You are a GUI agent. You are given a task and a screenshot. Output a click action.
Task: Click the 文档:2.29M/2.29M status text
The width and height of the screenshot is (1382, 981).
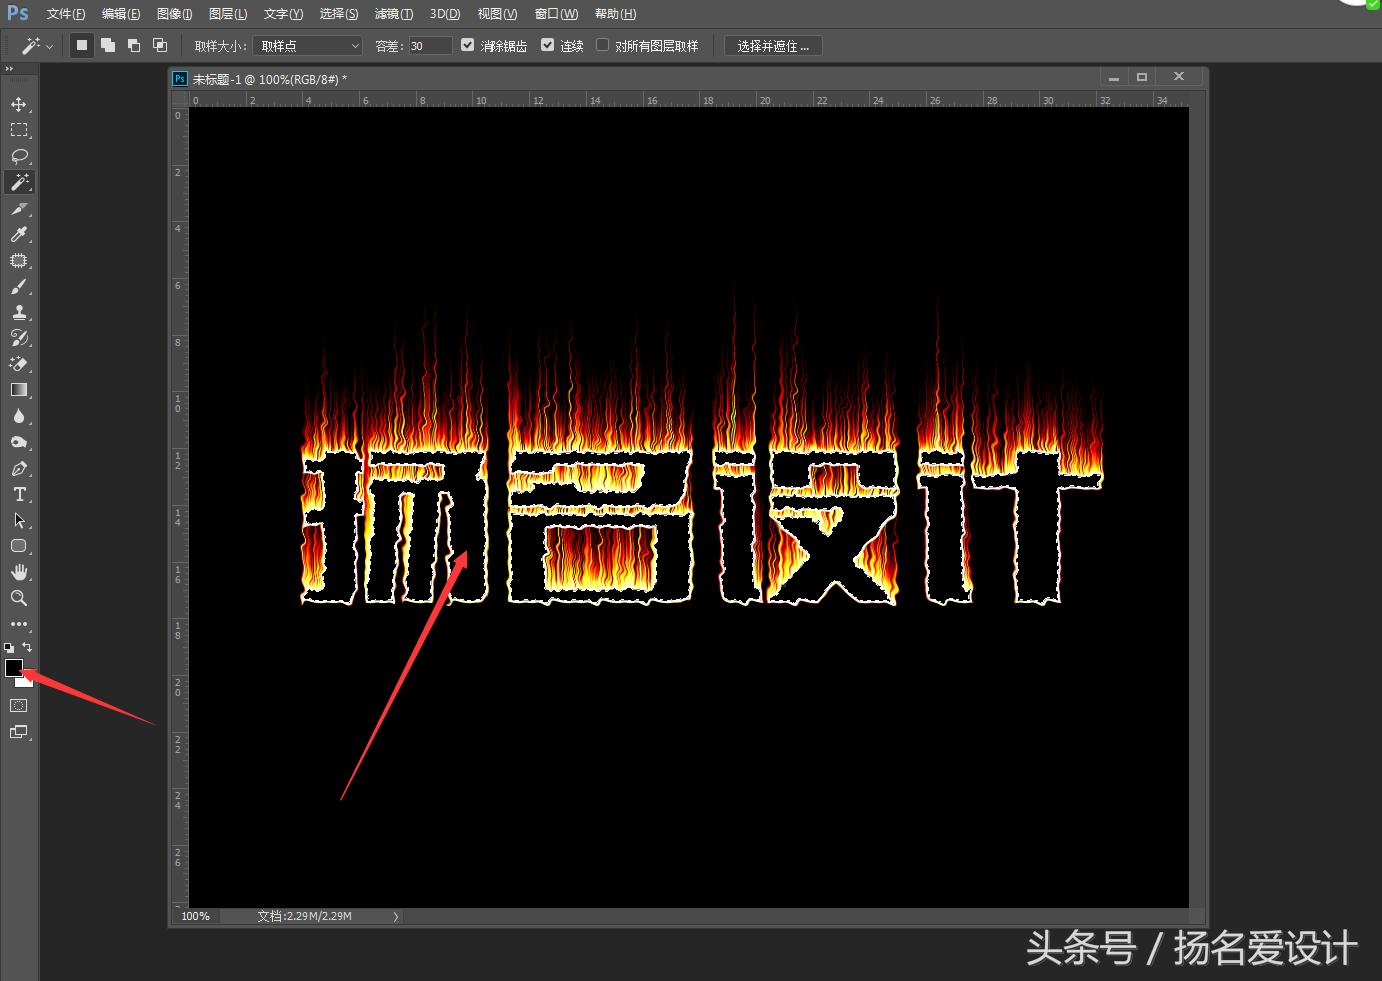pos(304,916)
